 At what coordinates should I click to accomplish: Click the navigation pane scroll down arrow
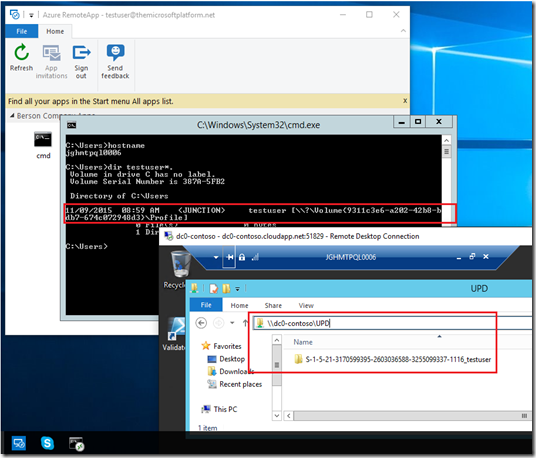pos(277,416)
